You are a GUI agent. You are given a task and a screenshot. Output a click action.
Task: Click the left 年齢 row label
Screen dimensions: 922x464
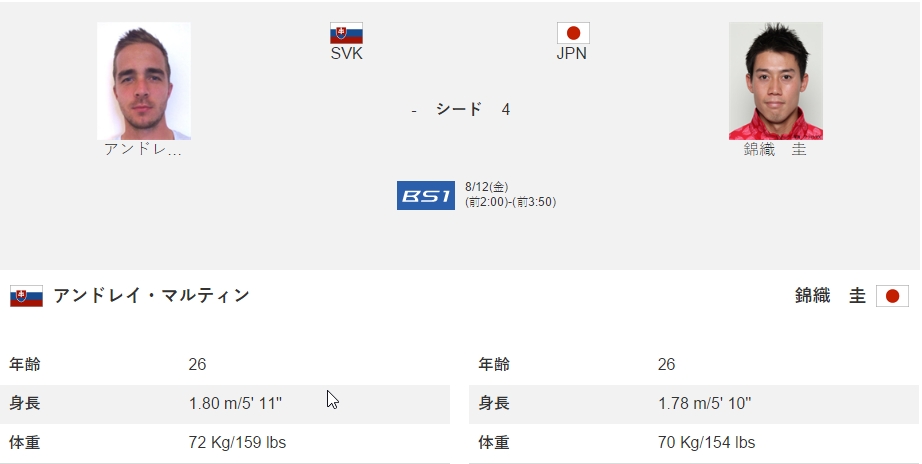pos(25,365)
